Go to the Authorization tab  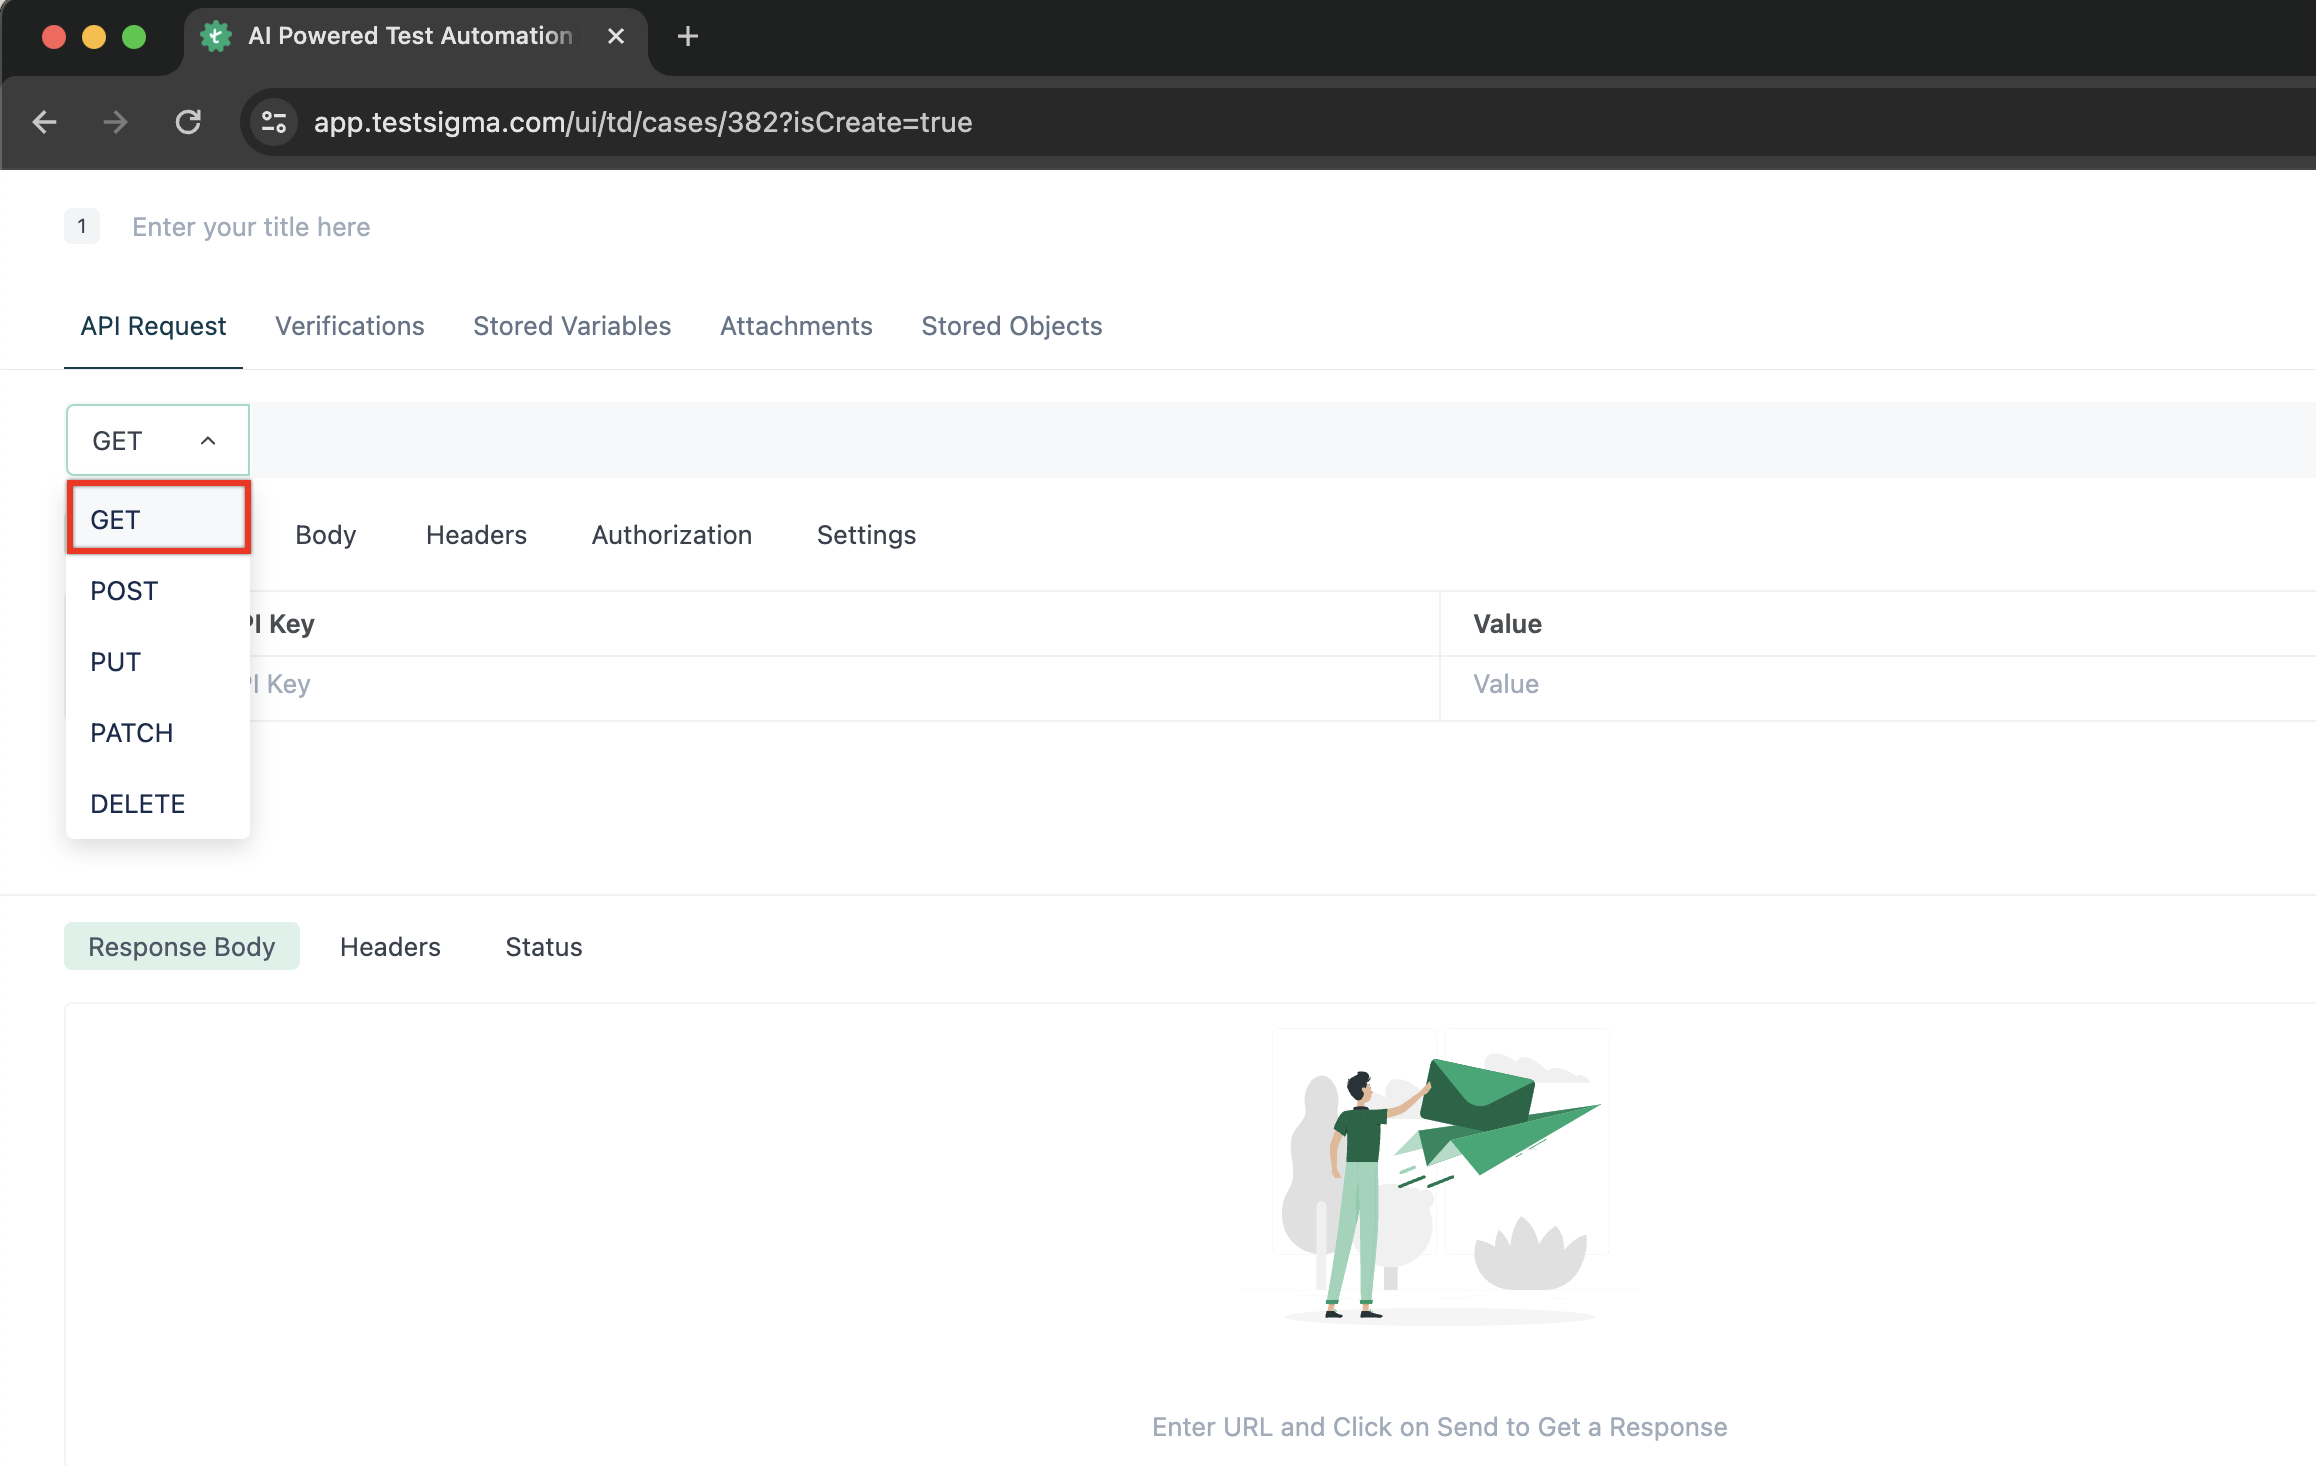pyautogui.click(x=672, y=535)
